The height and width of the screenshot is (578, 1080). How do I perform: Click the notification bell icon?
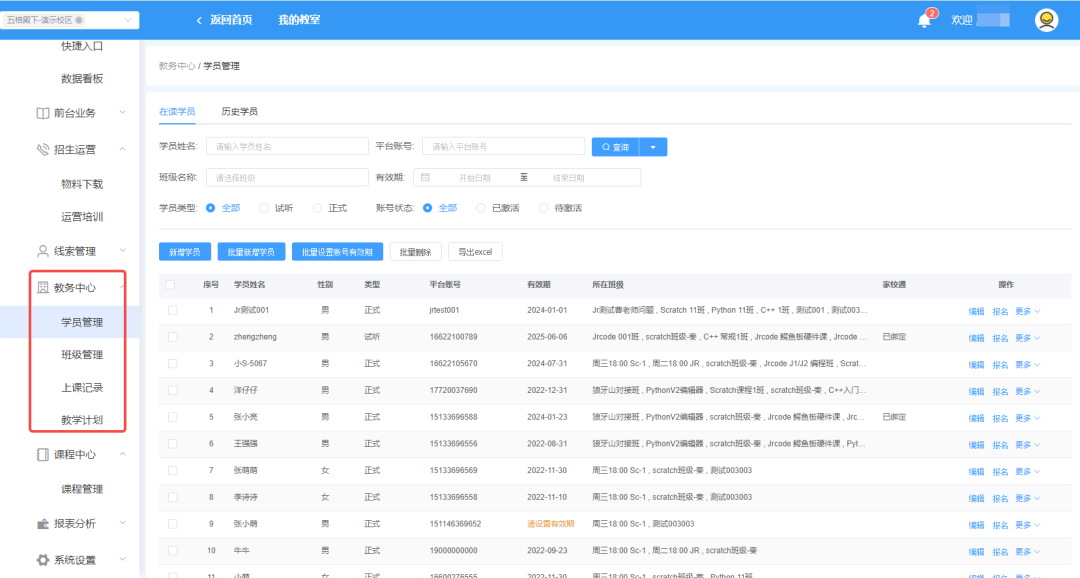(923, 21)
